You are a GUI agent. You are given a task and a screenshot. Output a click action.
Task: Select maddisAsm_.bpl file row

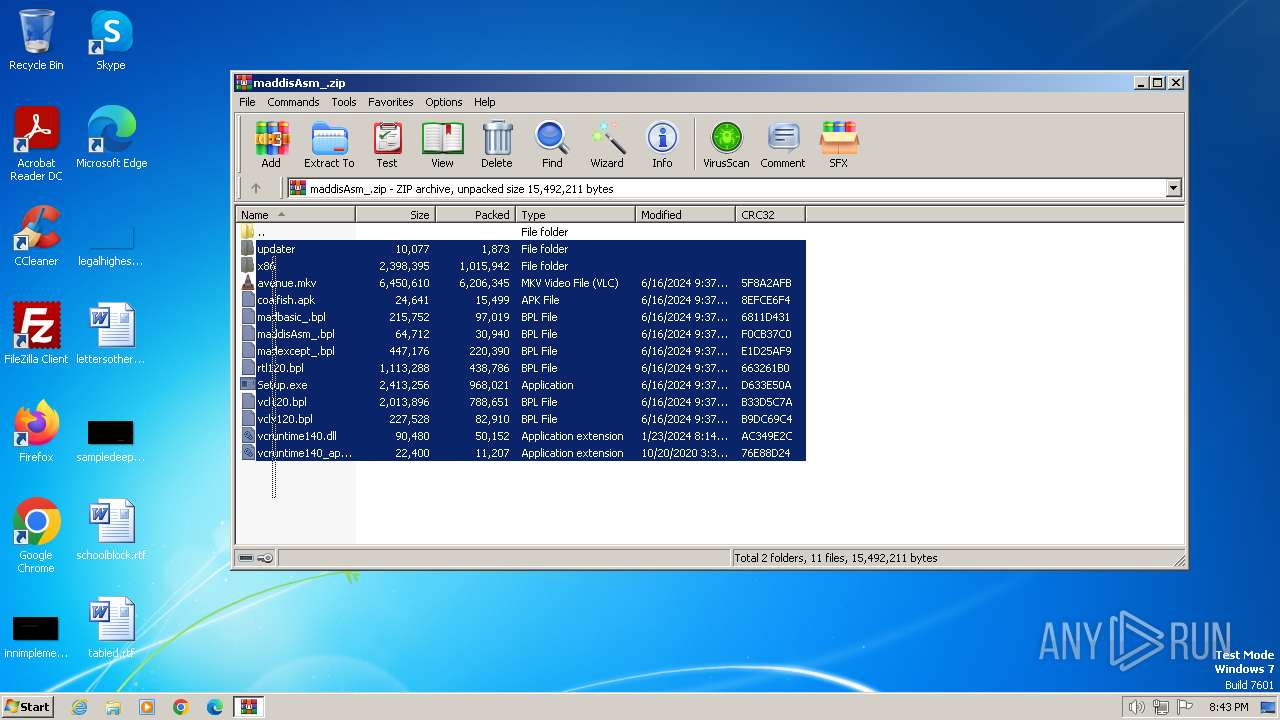[521, 334]
